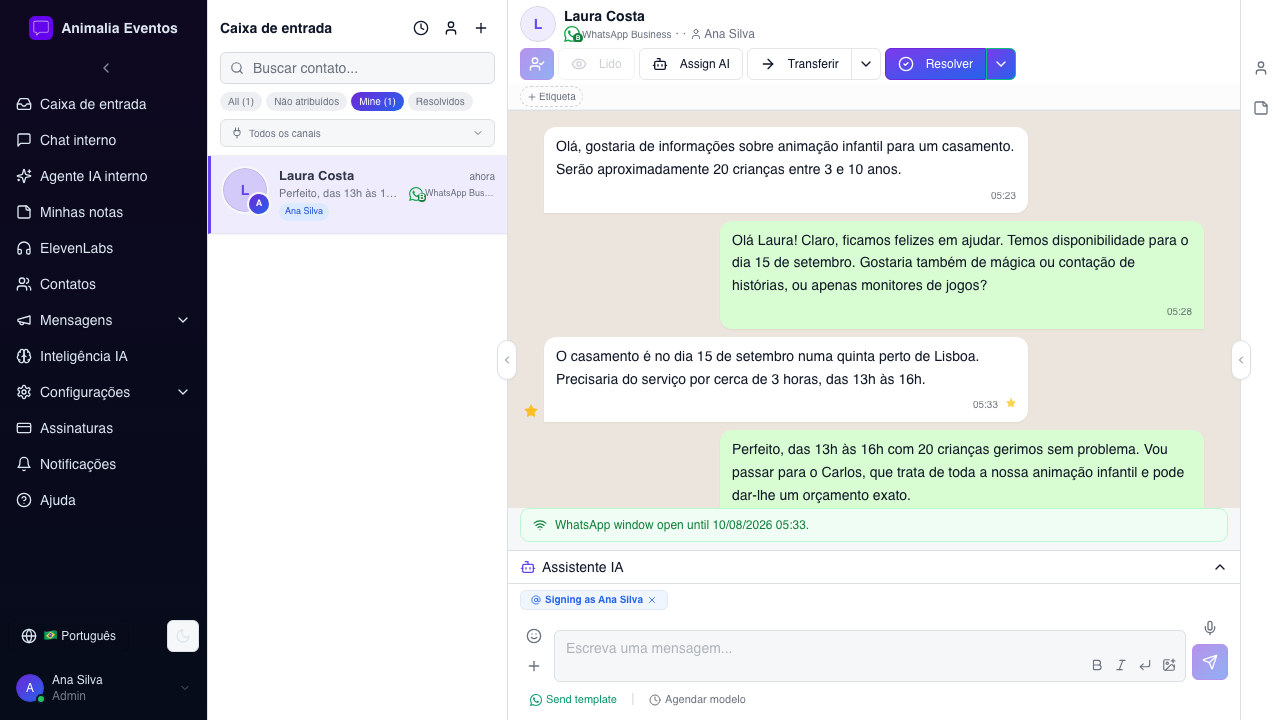1280x720 pixels.
Task: Click the enter-key newline icon in composer
Action: point(1145,665)
